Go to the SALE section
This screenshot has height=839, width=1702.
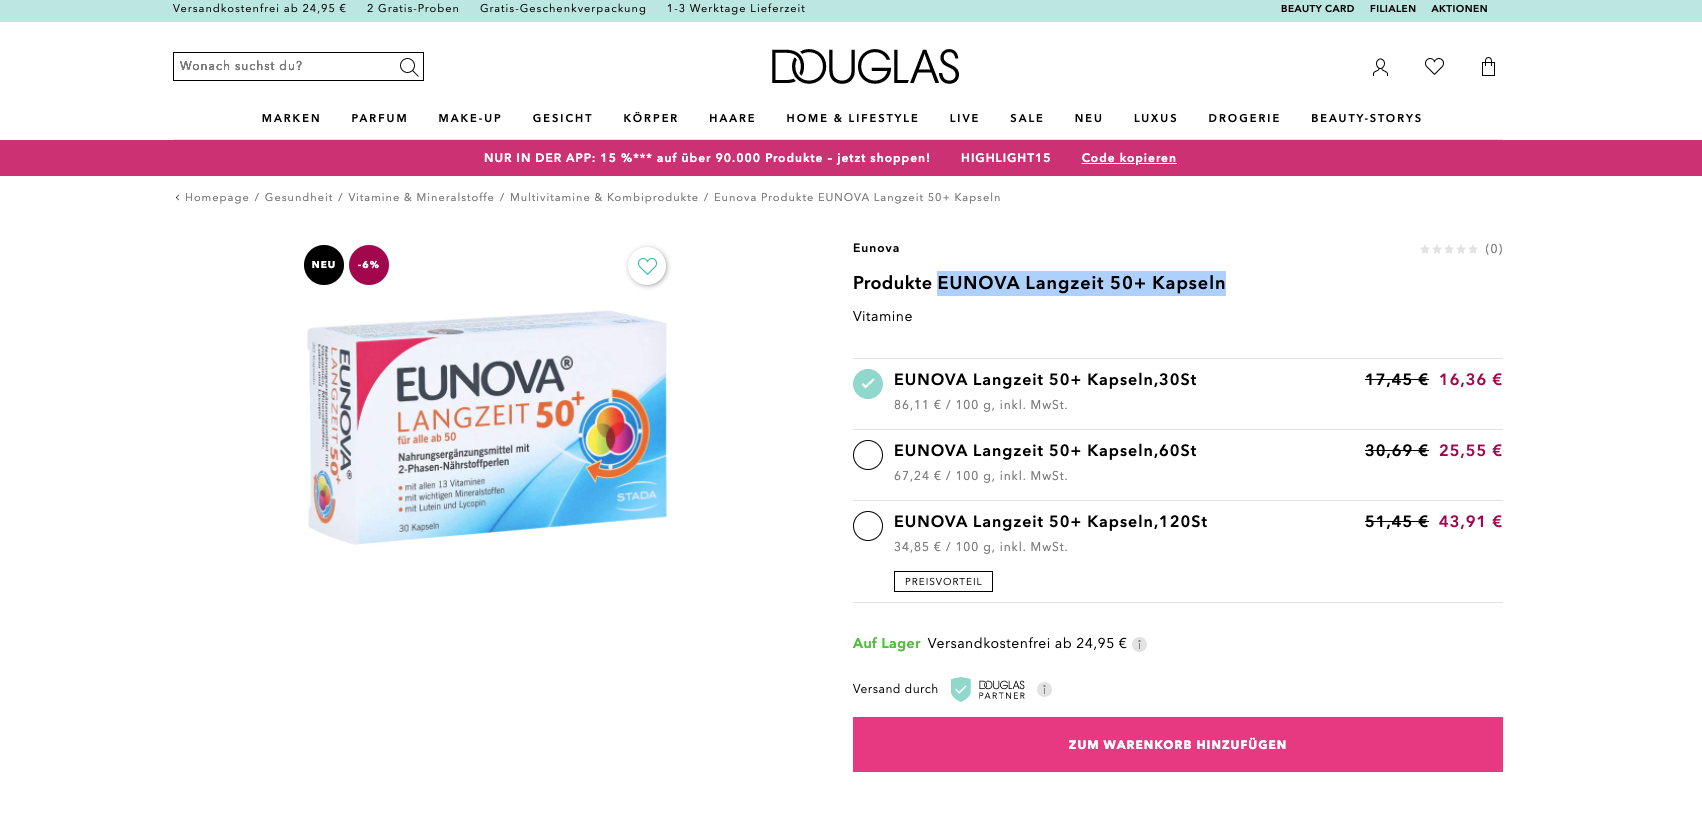pyautogui.click(x=1026, y=118)
